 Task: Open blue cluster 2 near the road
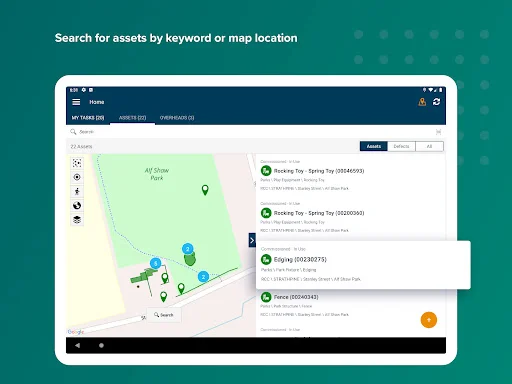pyautogui.click(x=203, y=277)
